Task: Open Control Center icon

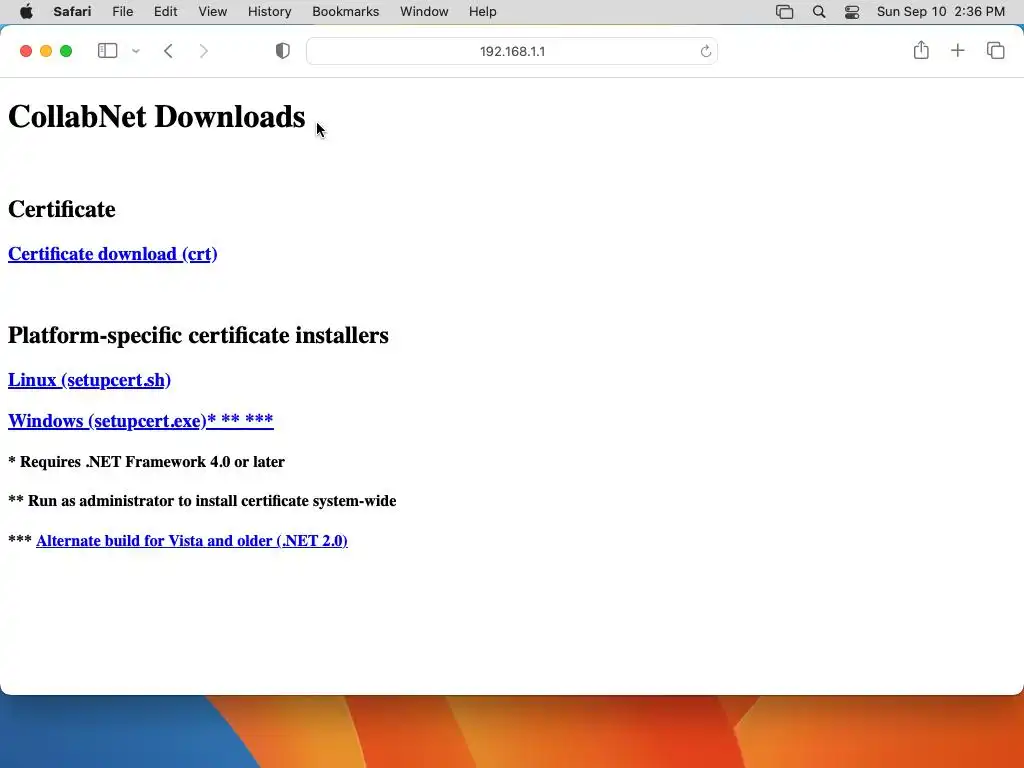Action: pyautogui.click(x=852, y=12)
